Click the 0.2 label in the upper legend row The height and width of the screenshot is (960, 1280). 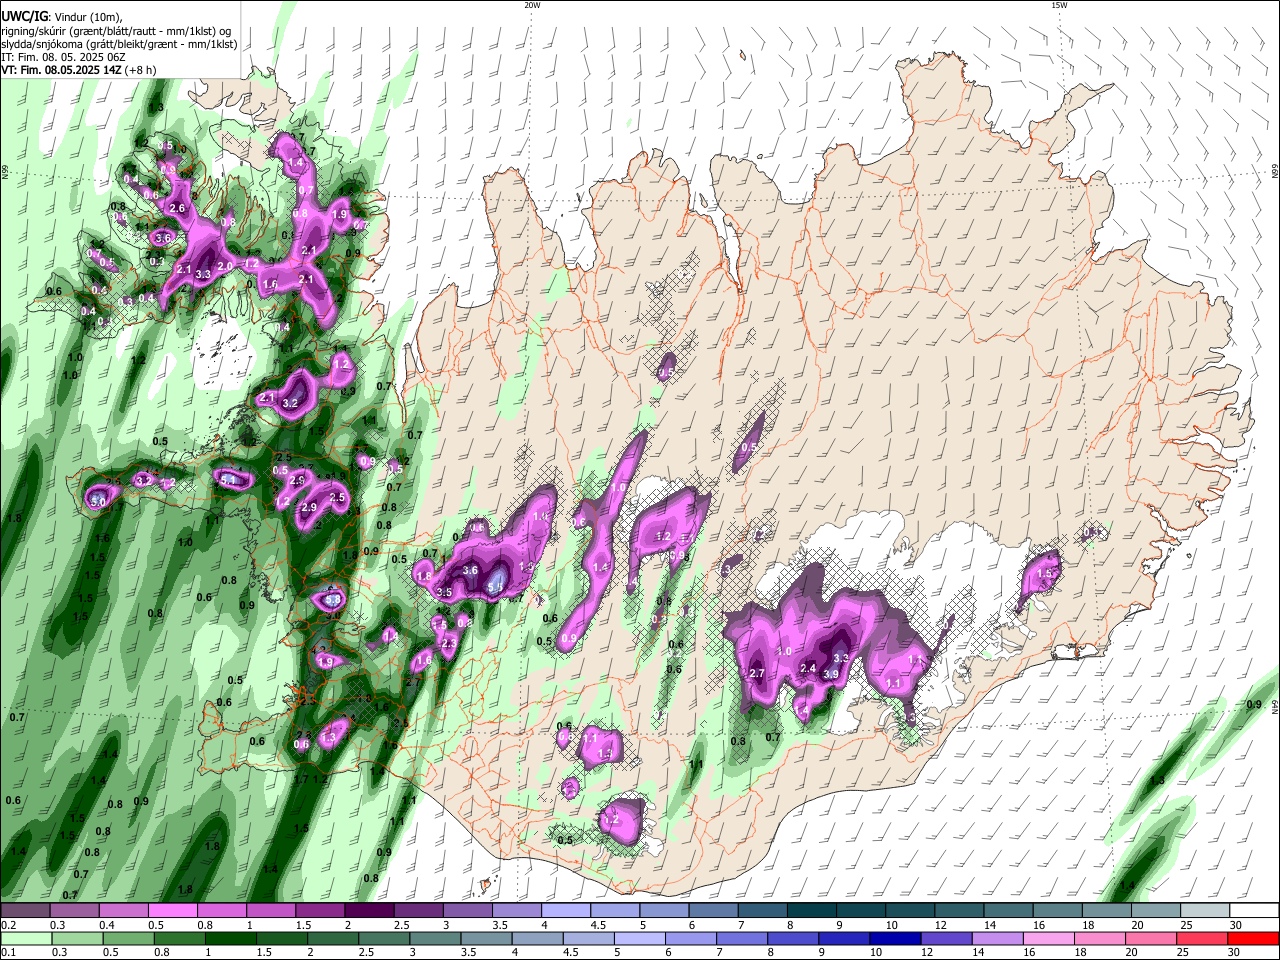[x=8, y=925]
